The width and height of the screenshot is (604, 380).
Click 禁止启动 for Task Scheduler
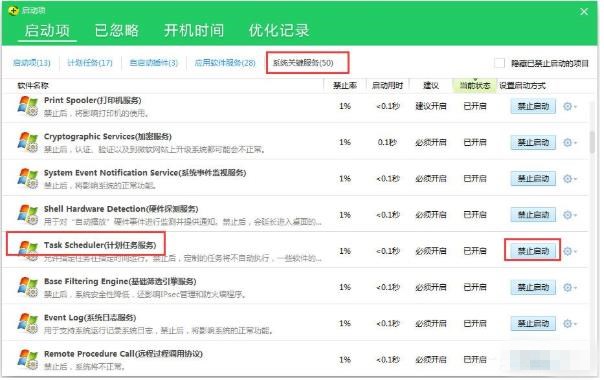[533, 251]
